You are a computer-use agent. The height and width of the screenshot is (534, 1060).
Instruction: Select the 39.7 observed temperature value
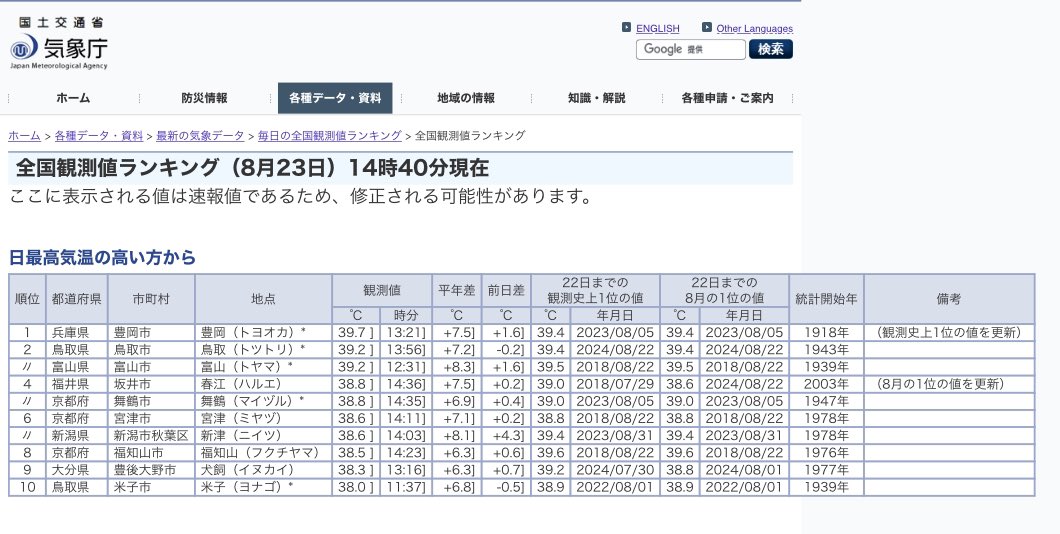click(356, 333)
